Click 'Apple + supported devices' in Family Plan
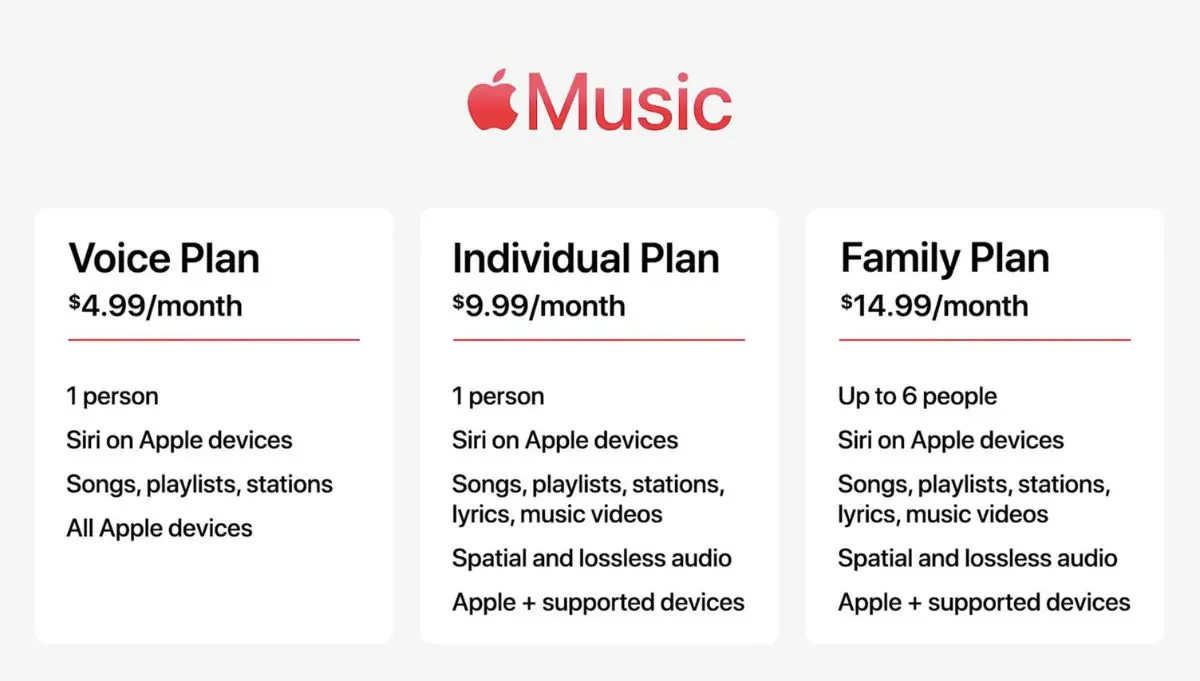This screenshot has width=1200, height=681. coord(984,602)
